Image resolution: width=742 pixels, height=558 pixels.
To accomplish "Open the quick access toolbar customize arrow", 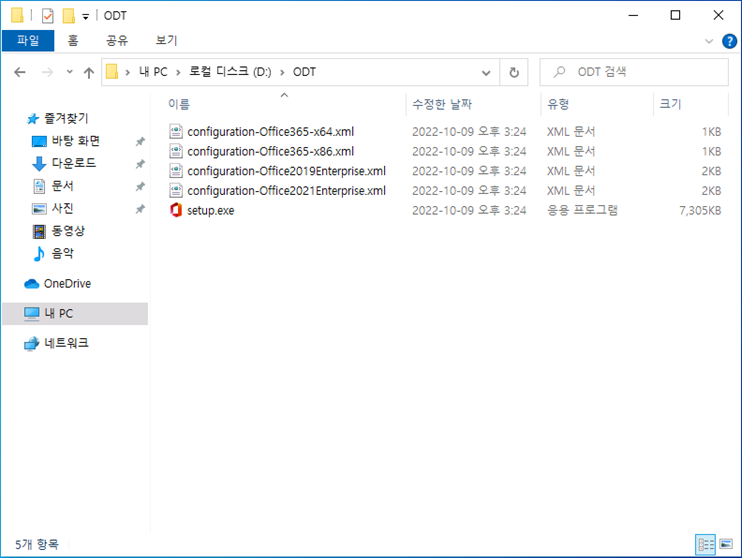I will tap(86, 17).
